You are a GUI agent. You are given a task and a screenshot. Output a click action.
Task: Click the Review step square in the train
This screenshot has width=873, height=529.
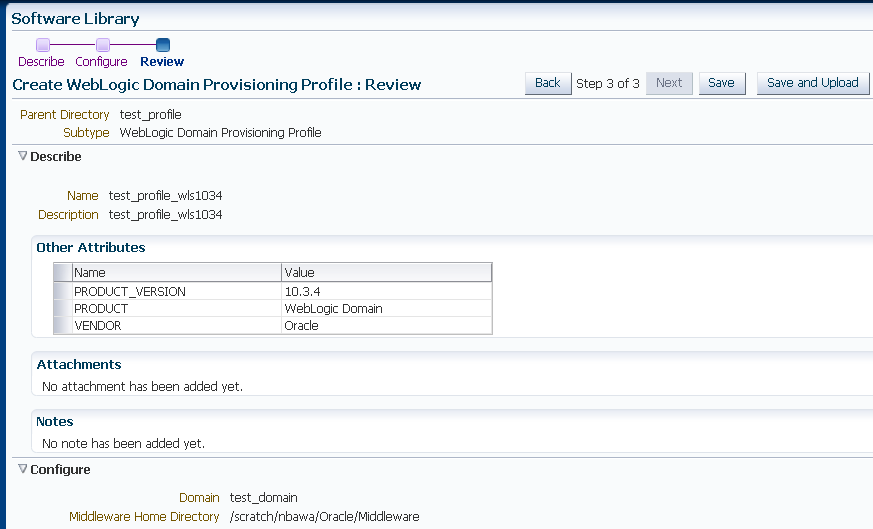pos(163,45)
